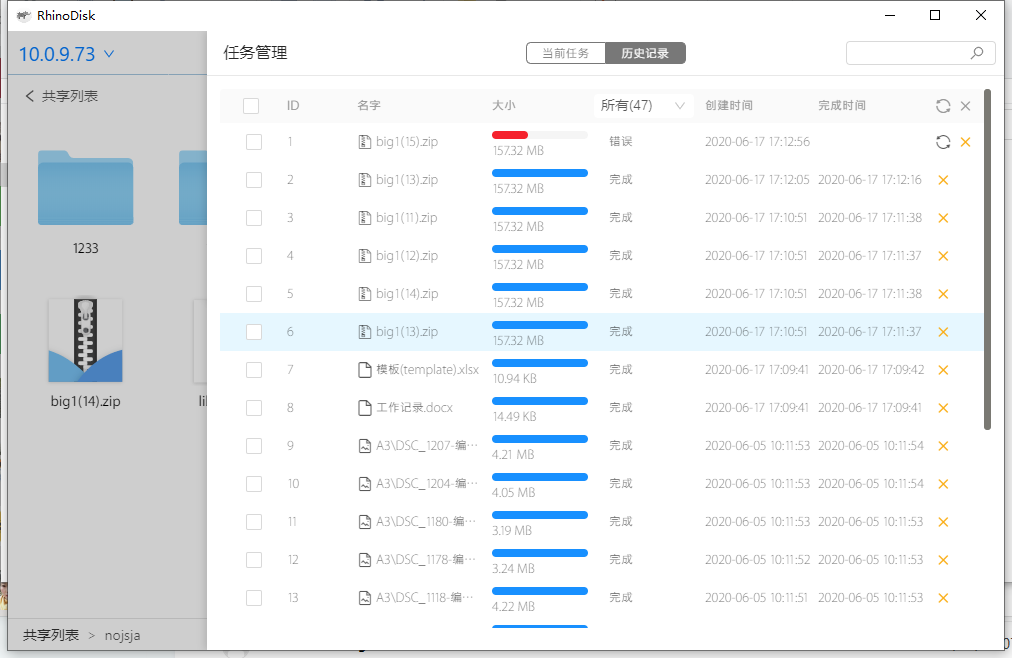The image size is (1012, 658).
Task: Click the big1(14).zip file thumbnail
Action: pos(85,341)
